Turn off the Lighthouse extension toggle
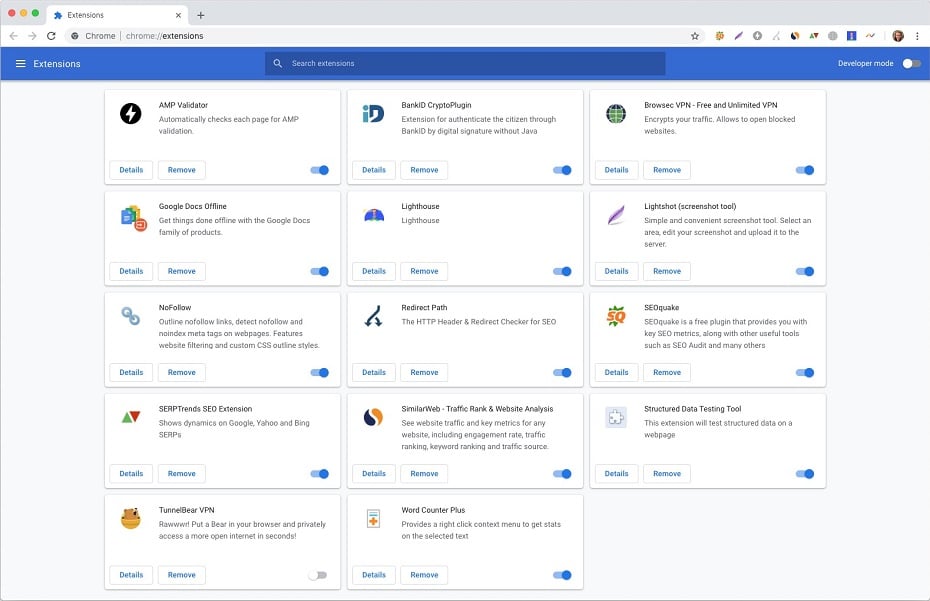 pos(562,272)
